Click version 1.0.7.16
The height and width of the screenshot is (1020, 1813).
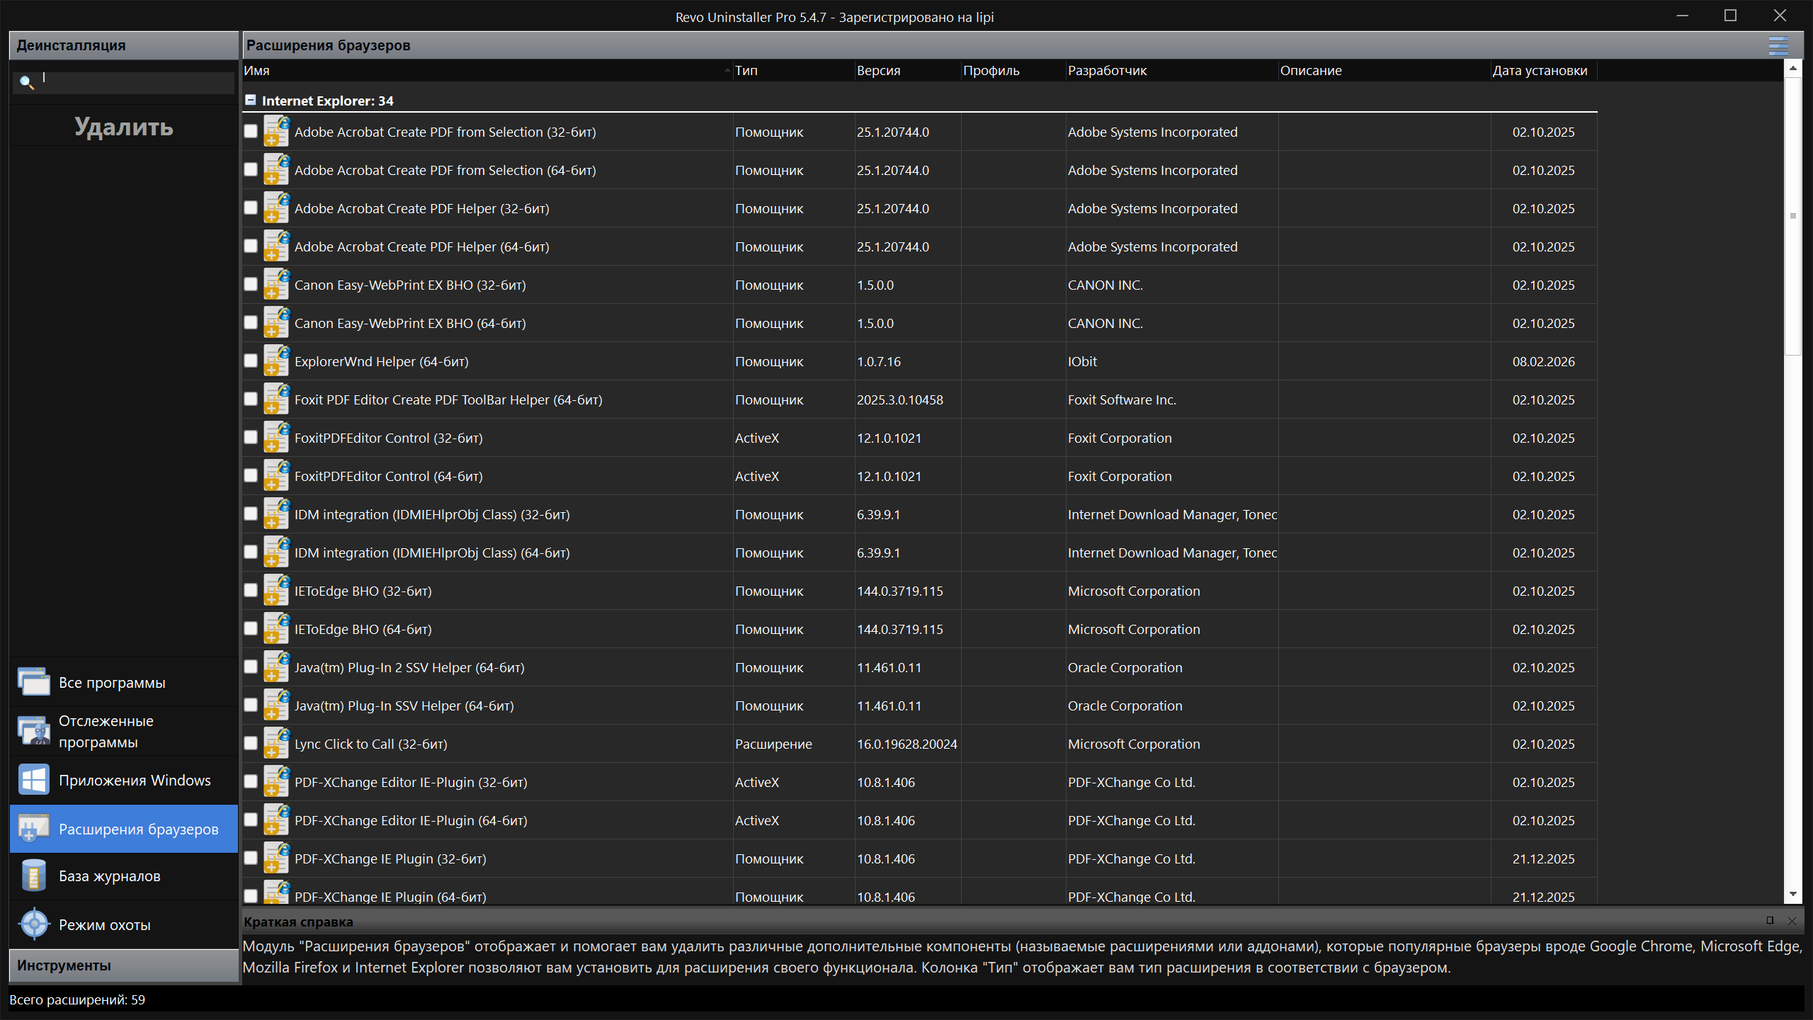(x=878, y=361)
